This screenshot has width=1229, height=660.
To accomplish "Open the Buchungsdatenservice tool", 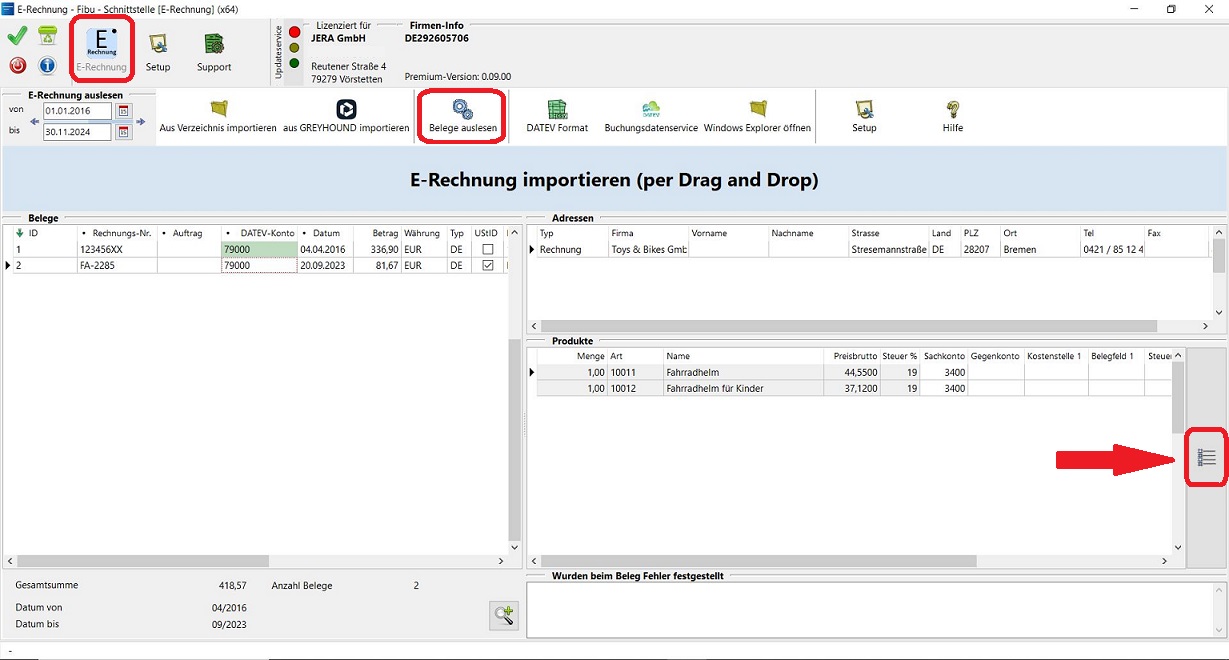I will click(x=650, y=116).
